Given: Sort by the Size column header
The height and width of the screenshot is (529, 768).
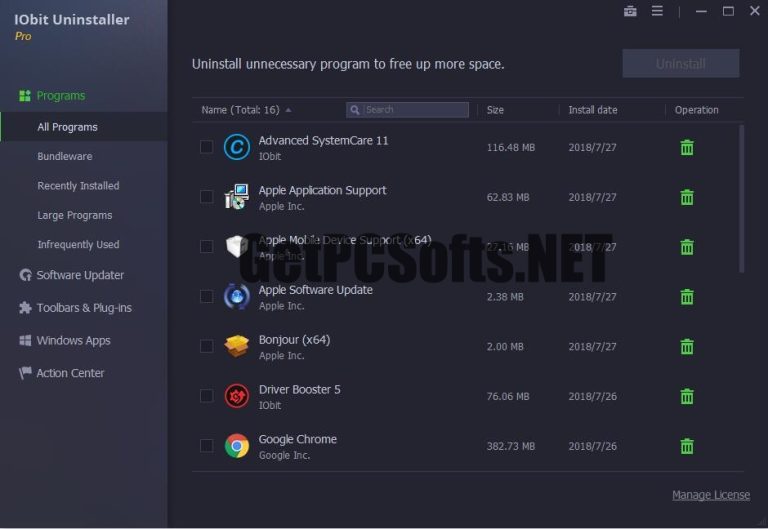Looking at the screenshot, I should 495,110.
